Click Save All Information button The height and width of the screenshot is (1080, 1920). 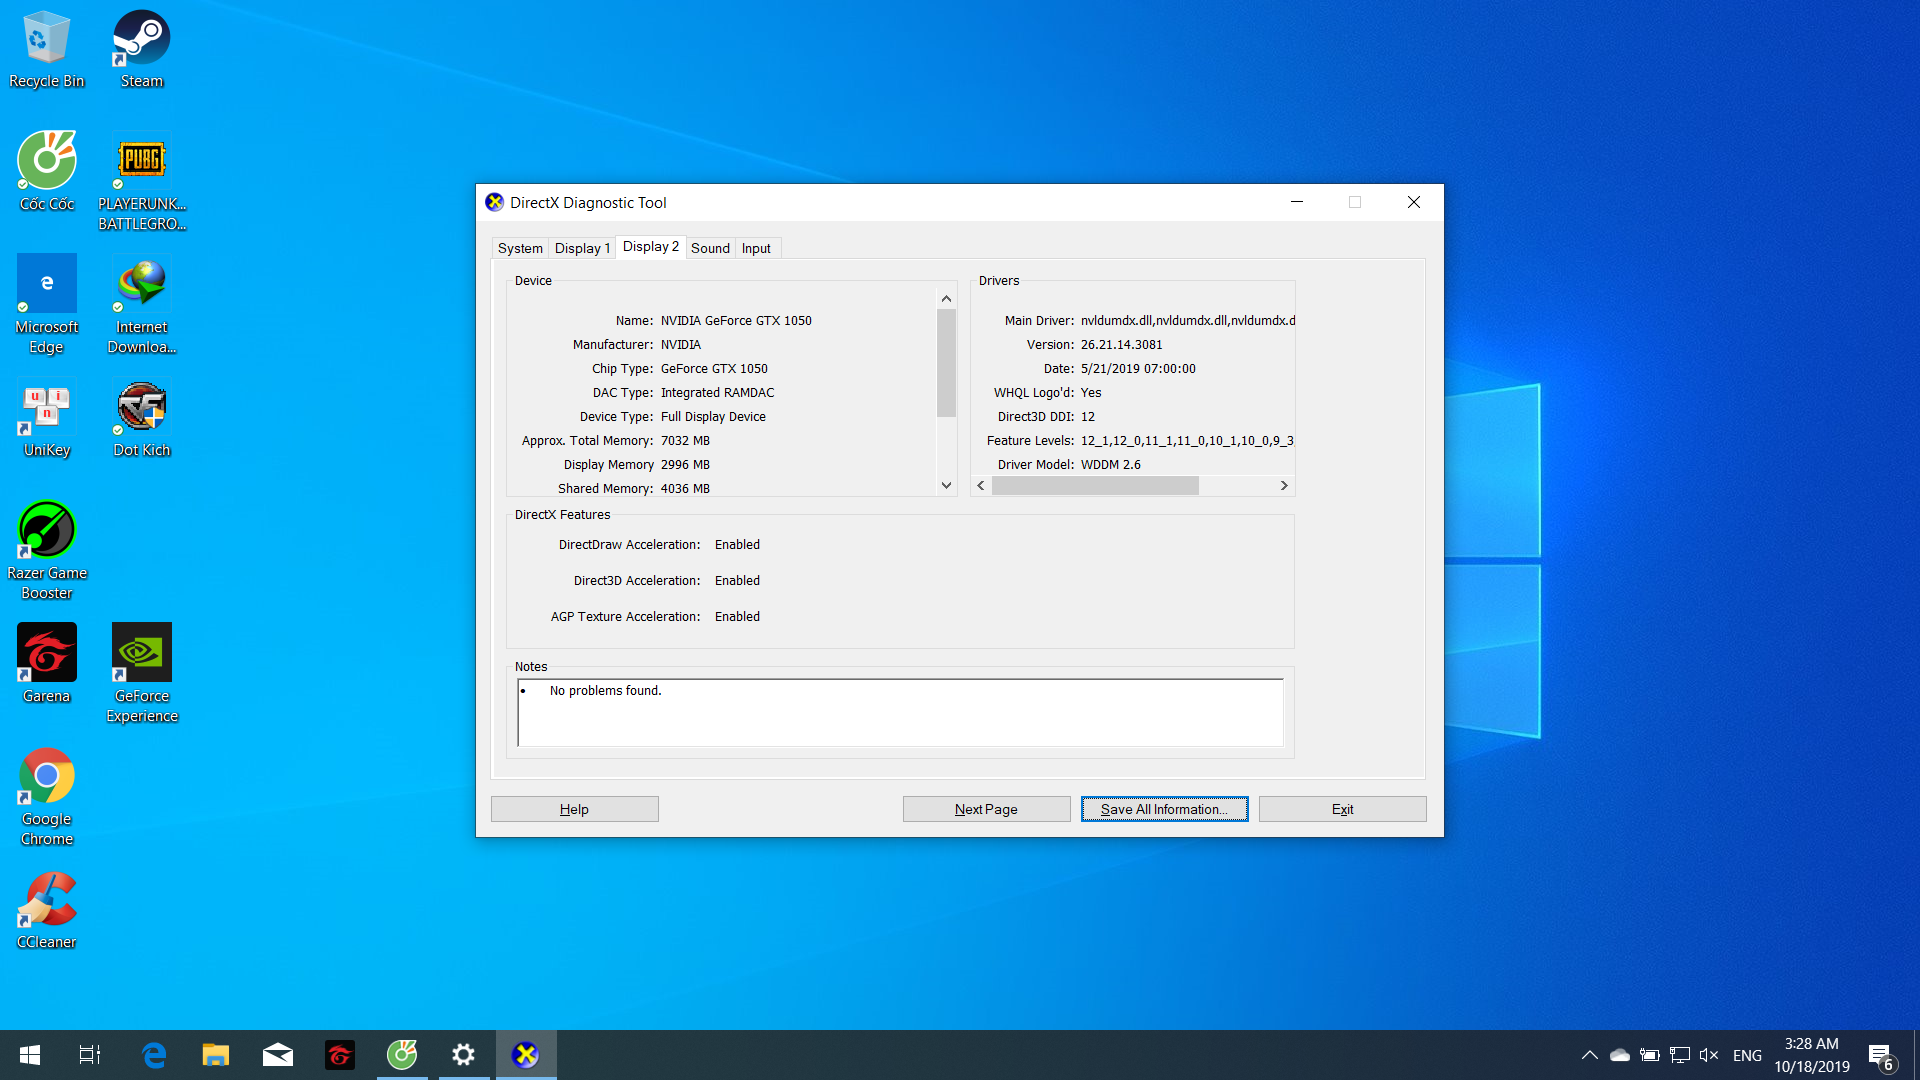pyautogui.click(x=1164, y=809)
